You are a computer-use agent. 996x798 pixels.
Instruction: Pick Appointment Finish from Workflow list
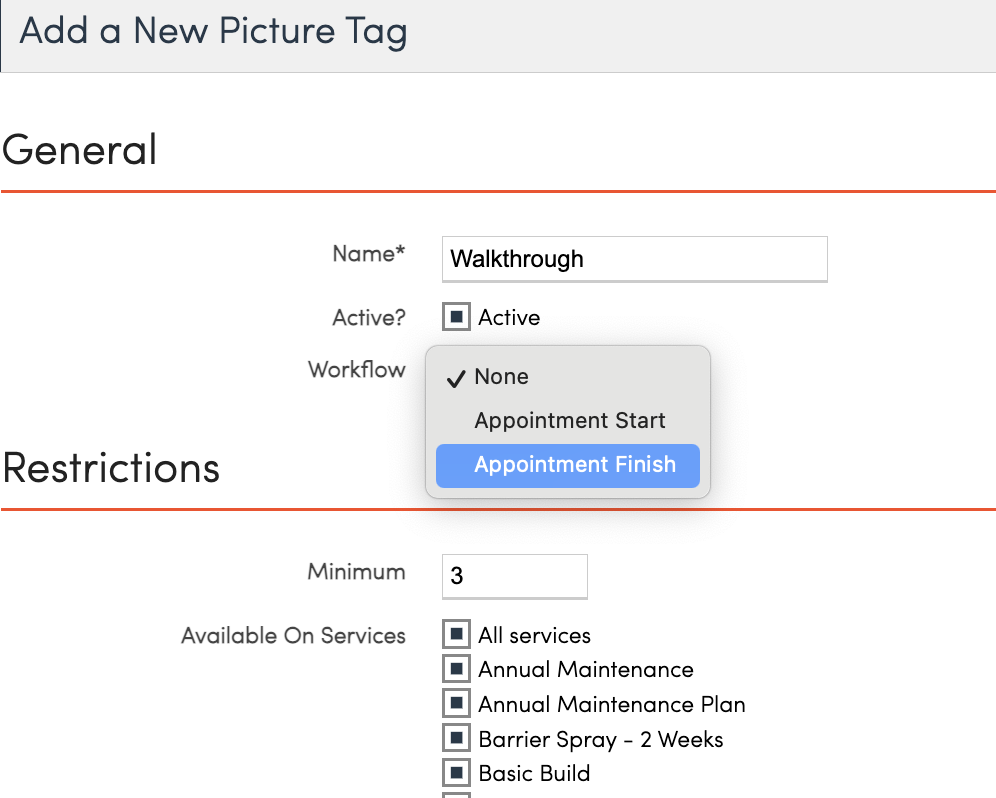coord(574,465)
